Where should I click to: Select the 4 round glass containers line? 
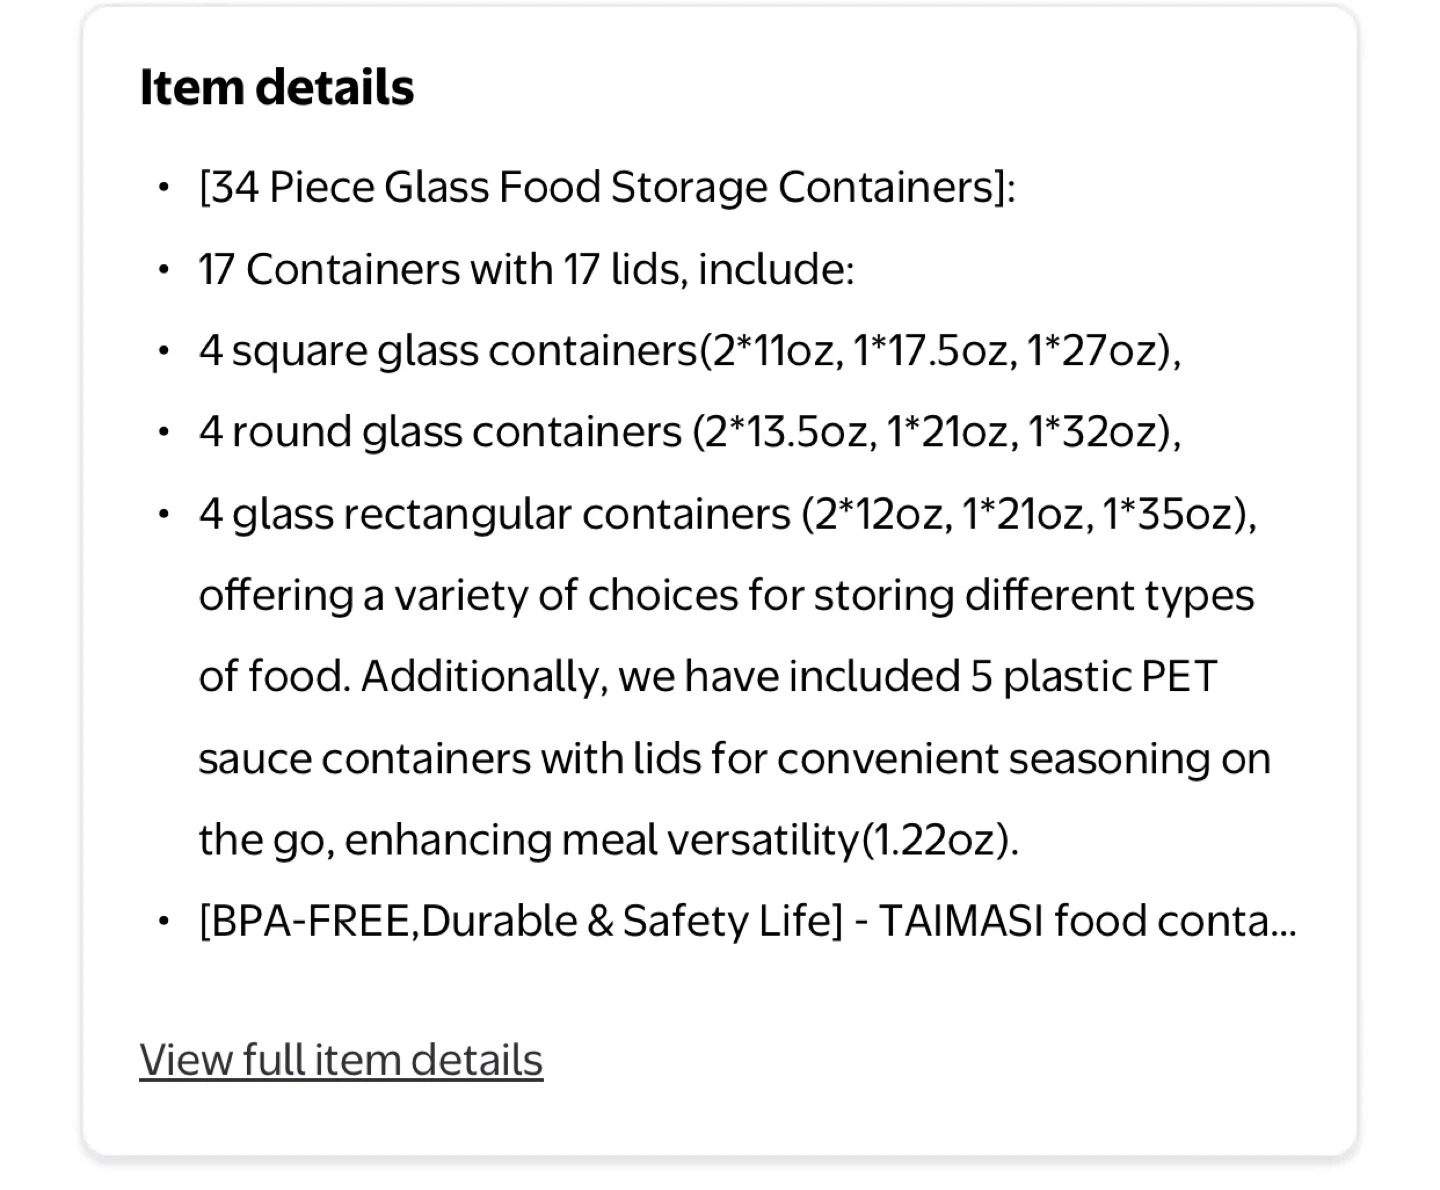click(689, 432)
